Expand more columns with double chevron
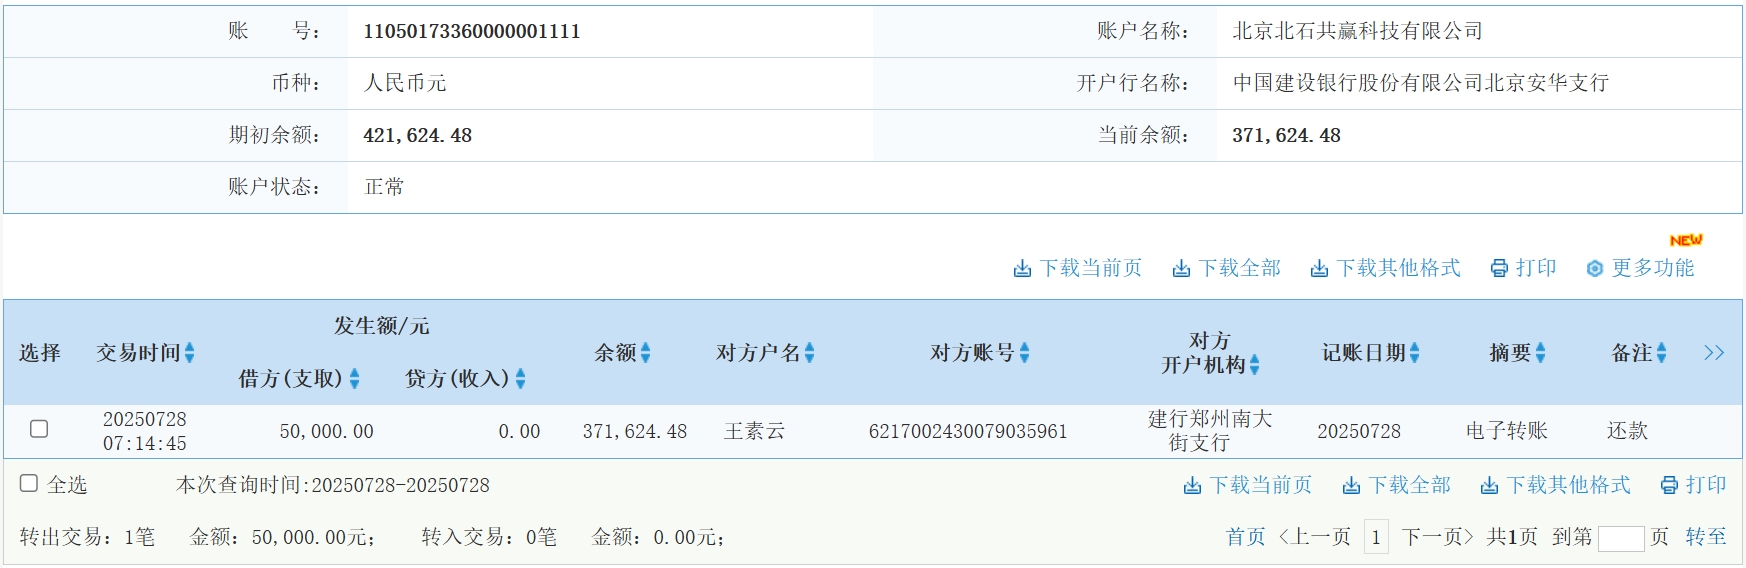Viewport: 1746px width, 568px height. click(1714, 353)
